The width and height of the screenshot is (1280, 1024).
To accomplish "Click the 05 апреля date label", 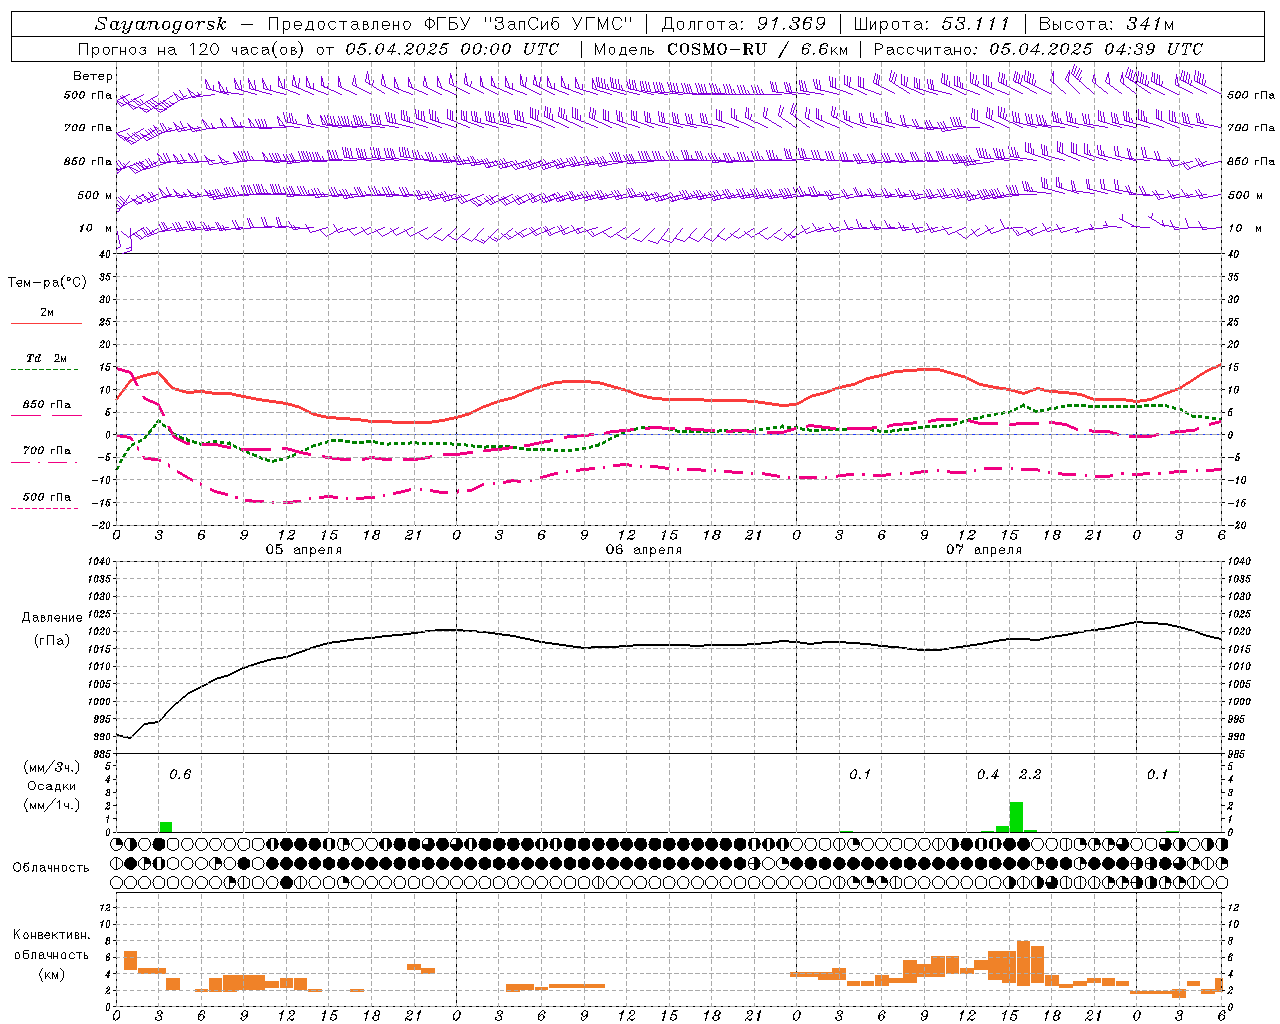I will [303, 550].
